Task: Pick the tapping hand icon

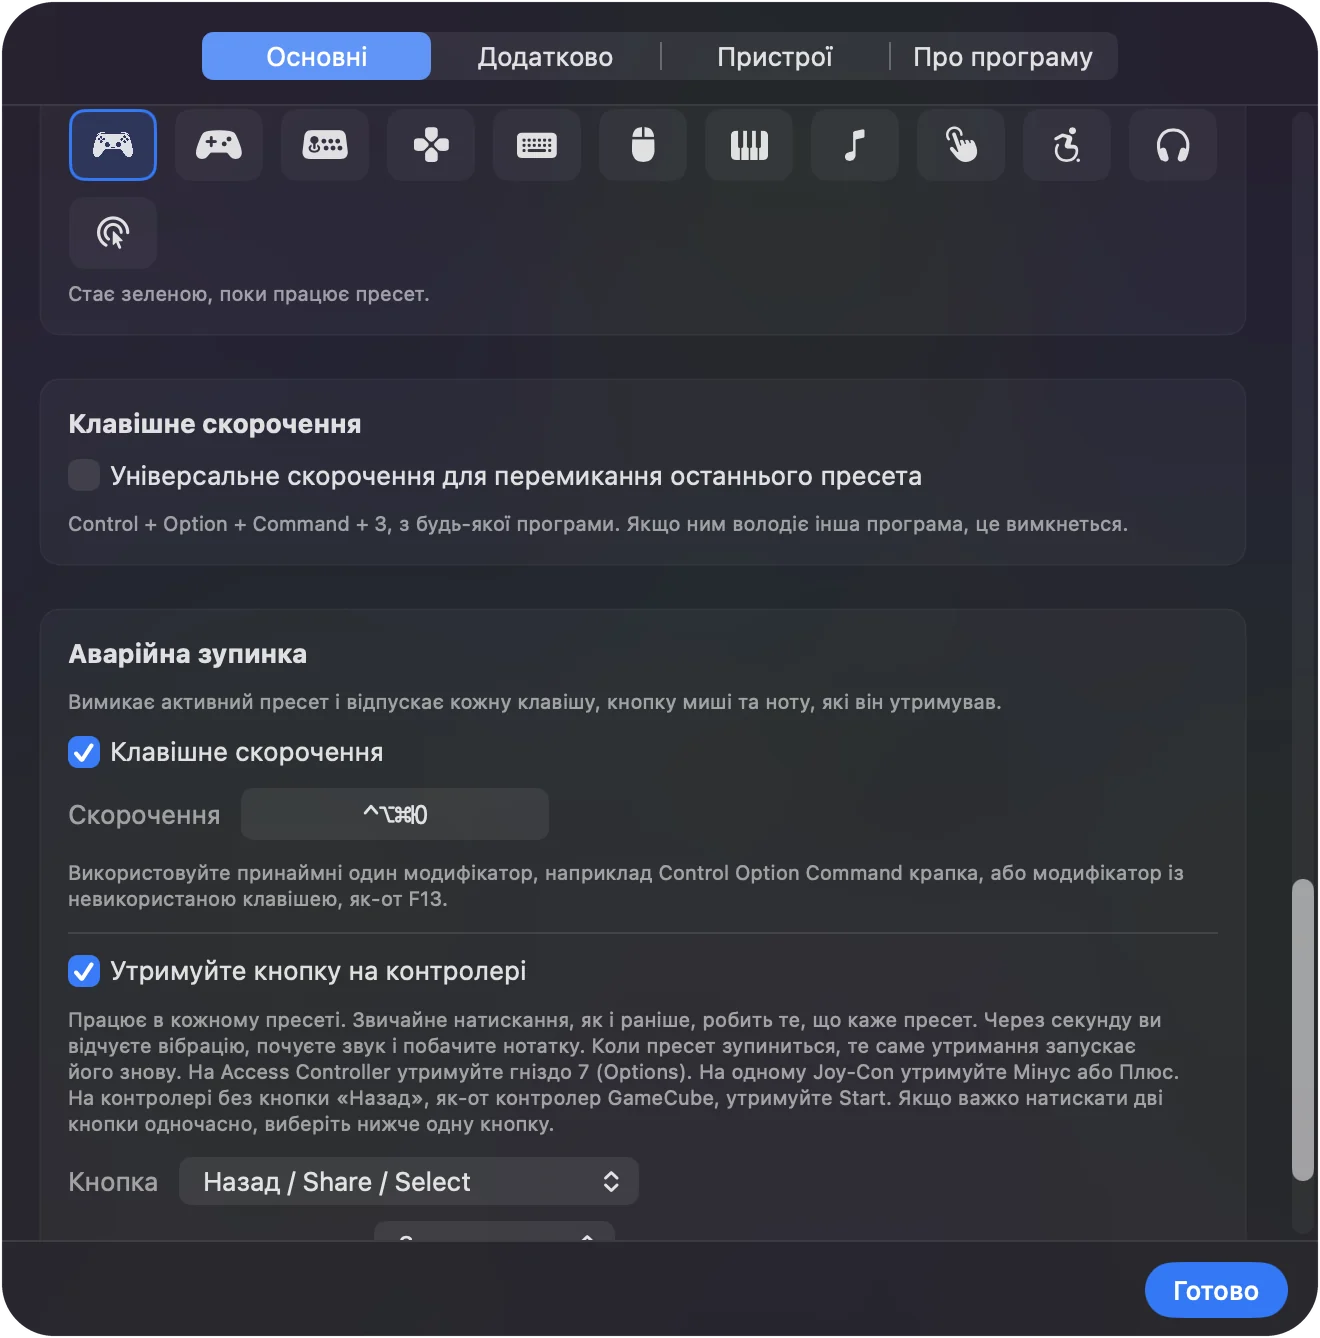Action: pyautogui.click(x=961, y=145)
